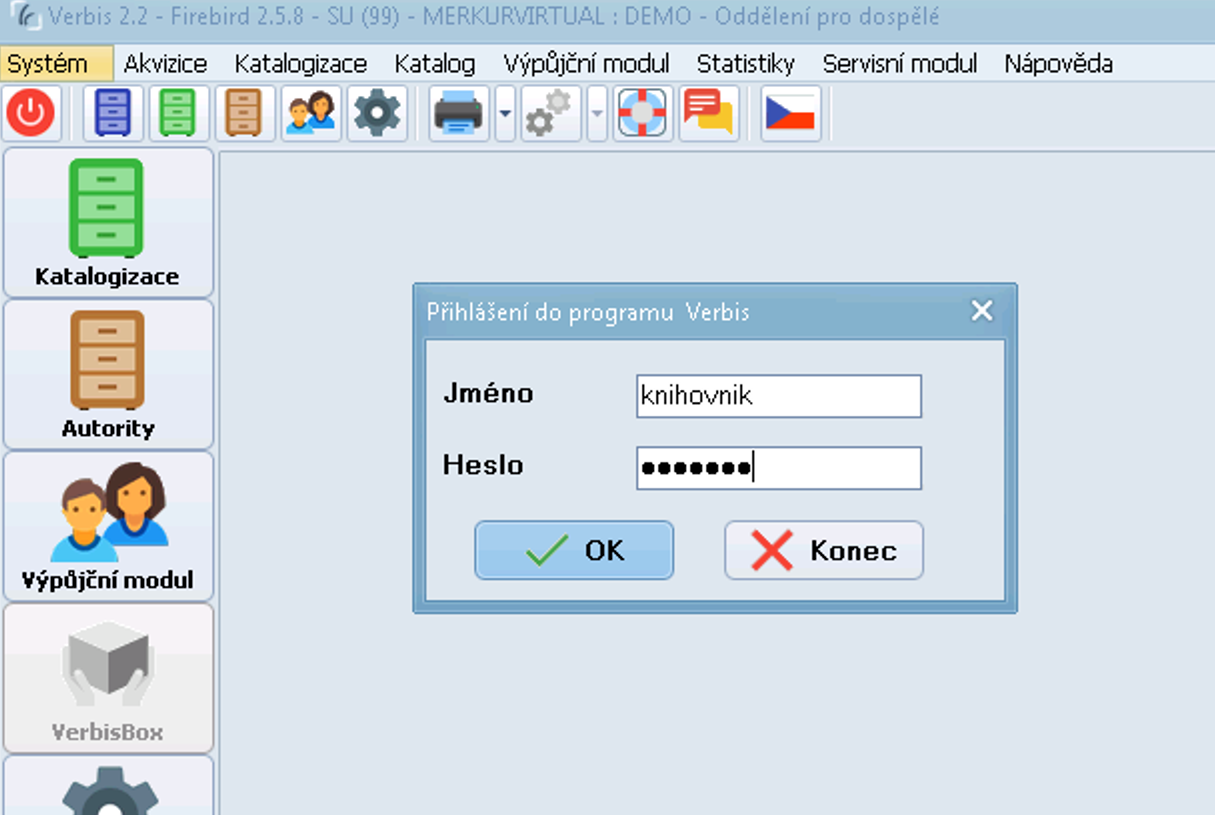Image resolution: width=1215 pixels, height=815 pixels.
Task: Open the brown cabinet authorities toolbar icon
Action: tap(245, 113)
